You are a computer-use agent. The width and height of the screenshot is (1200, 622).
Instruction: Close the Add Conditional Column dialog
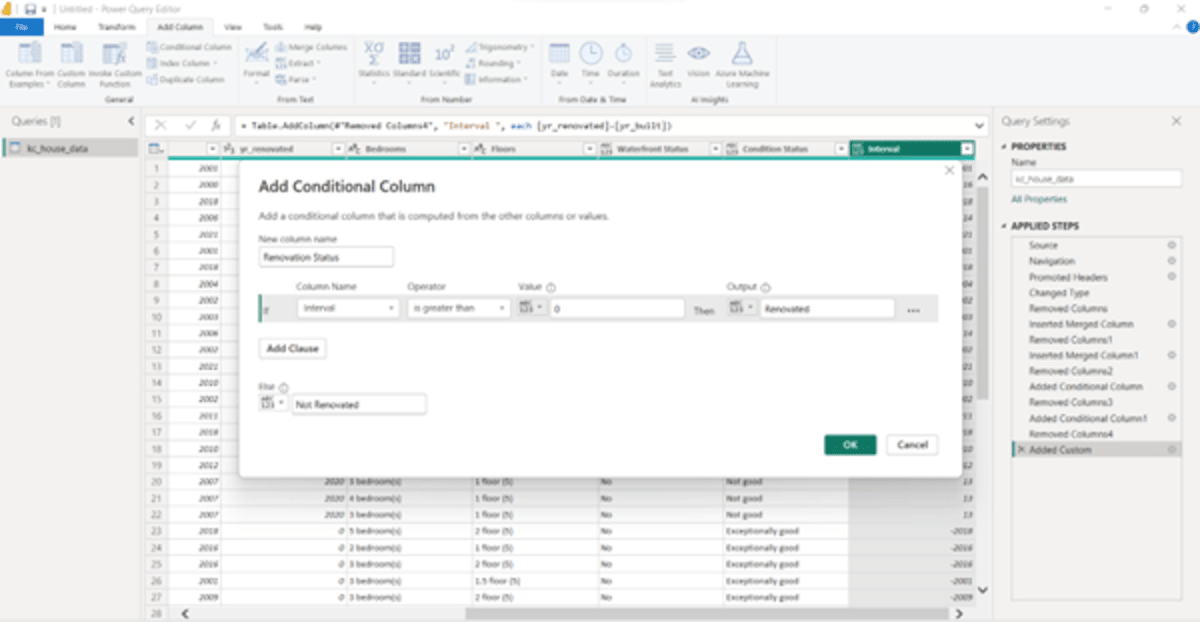tap(949, 171)
